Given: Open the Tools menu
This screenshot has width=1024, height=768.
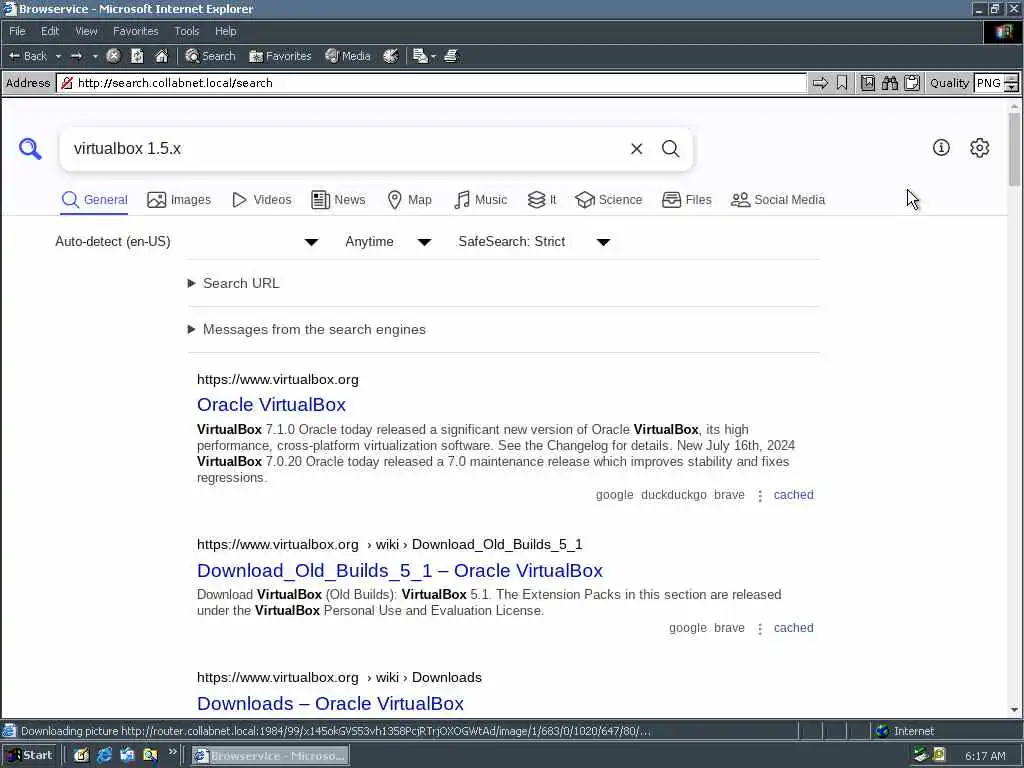Looking at the screenshot, I should tap(186, 31).
